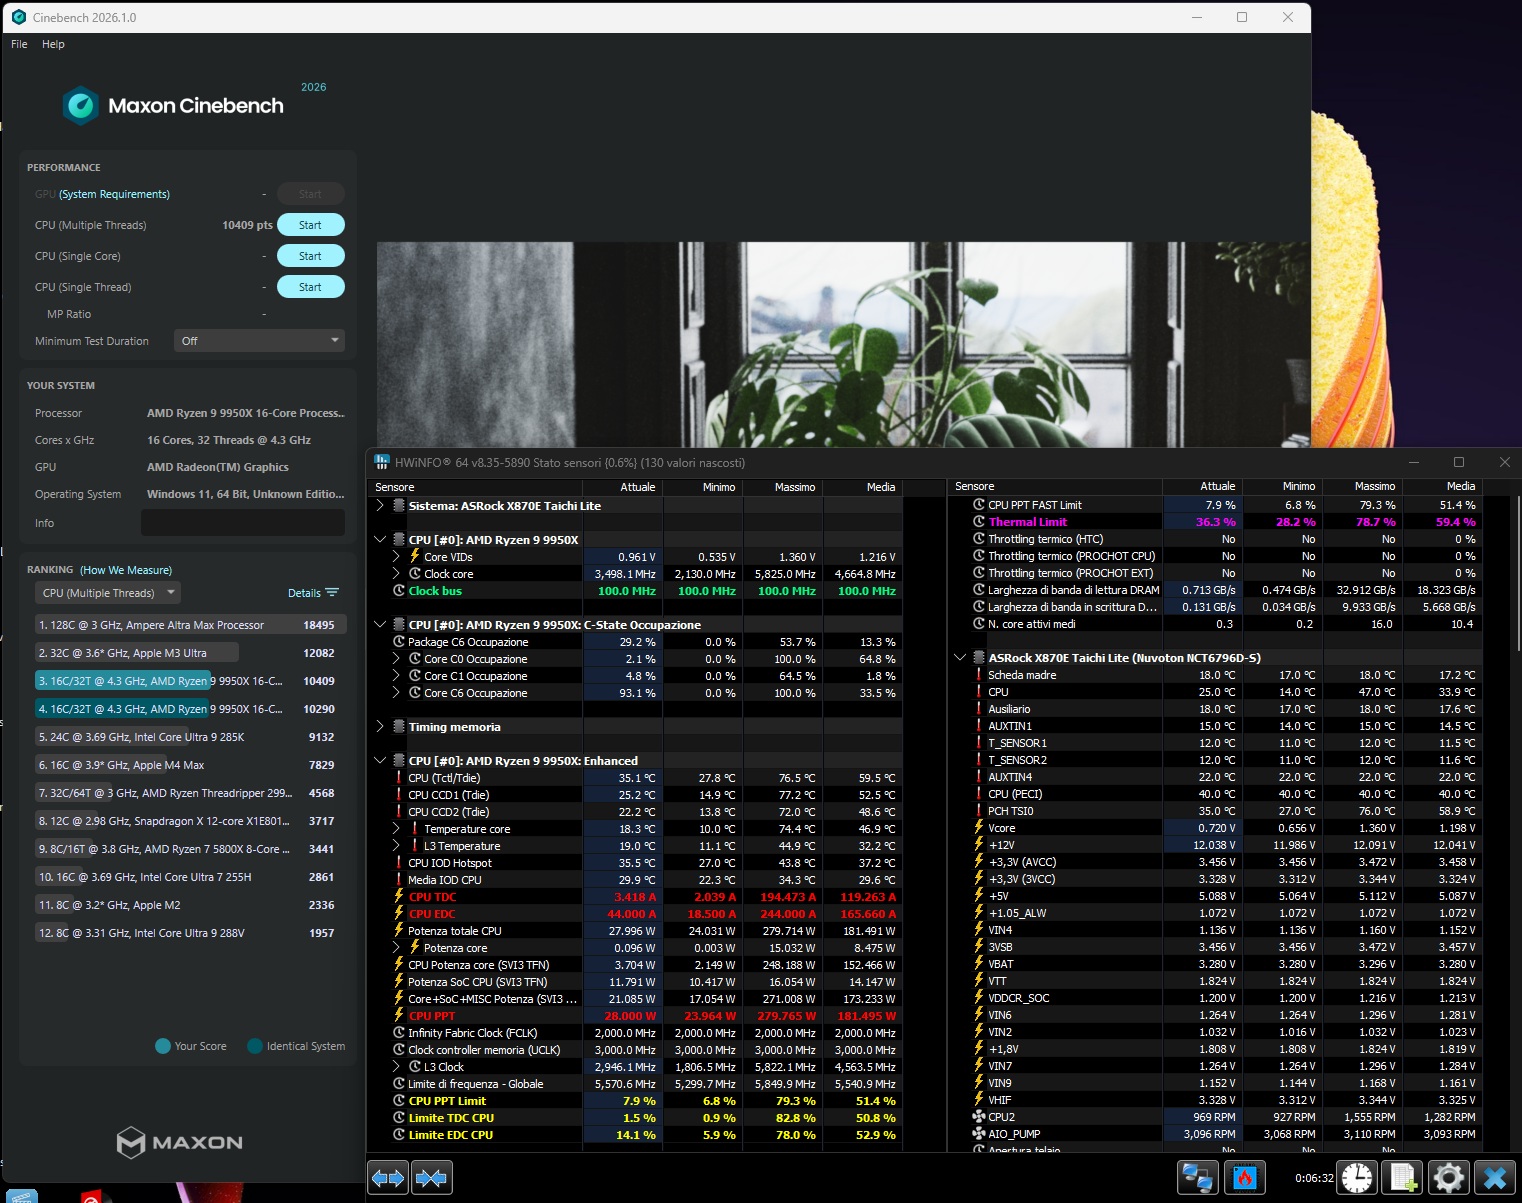Click the Maxon Cinebench hexagon logo
Viewport: 1522px width, 1203px height.
click(x=81, y=105)
